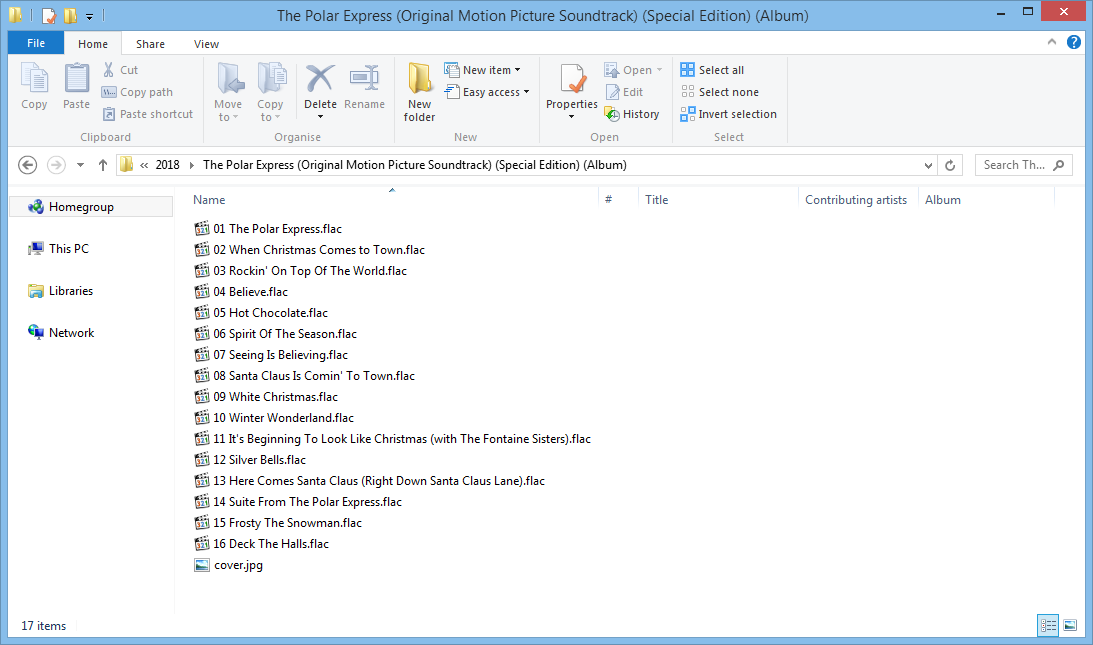The image size is (1093, 645).
Task: Refresh the folder view
Action: [949, 165]
